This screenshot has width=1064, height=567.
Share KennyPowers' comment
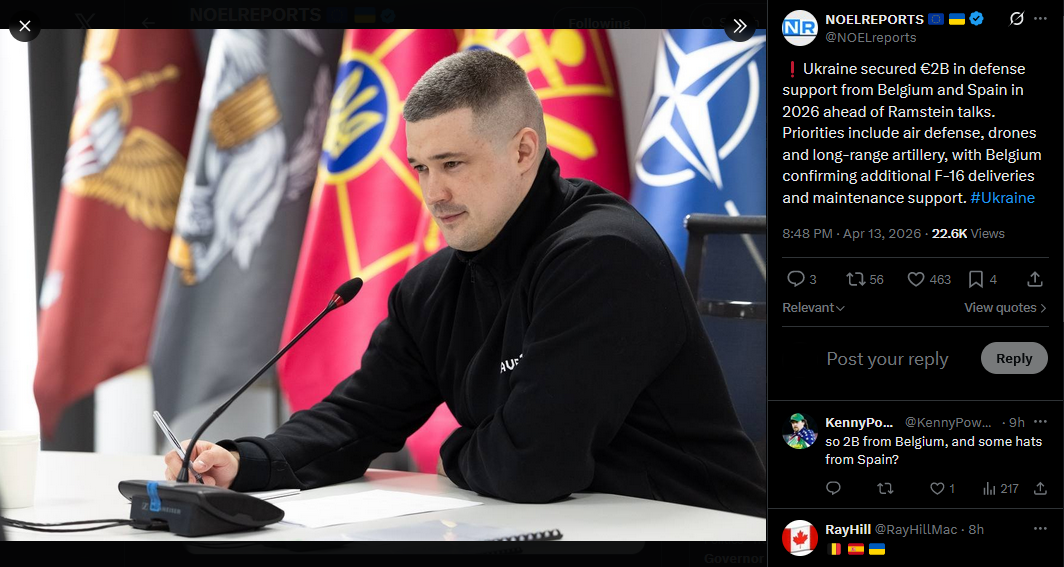pyautogui.click(x=1040, y=488)
